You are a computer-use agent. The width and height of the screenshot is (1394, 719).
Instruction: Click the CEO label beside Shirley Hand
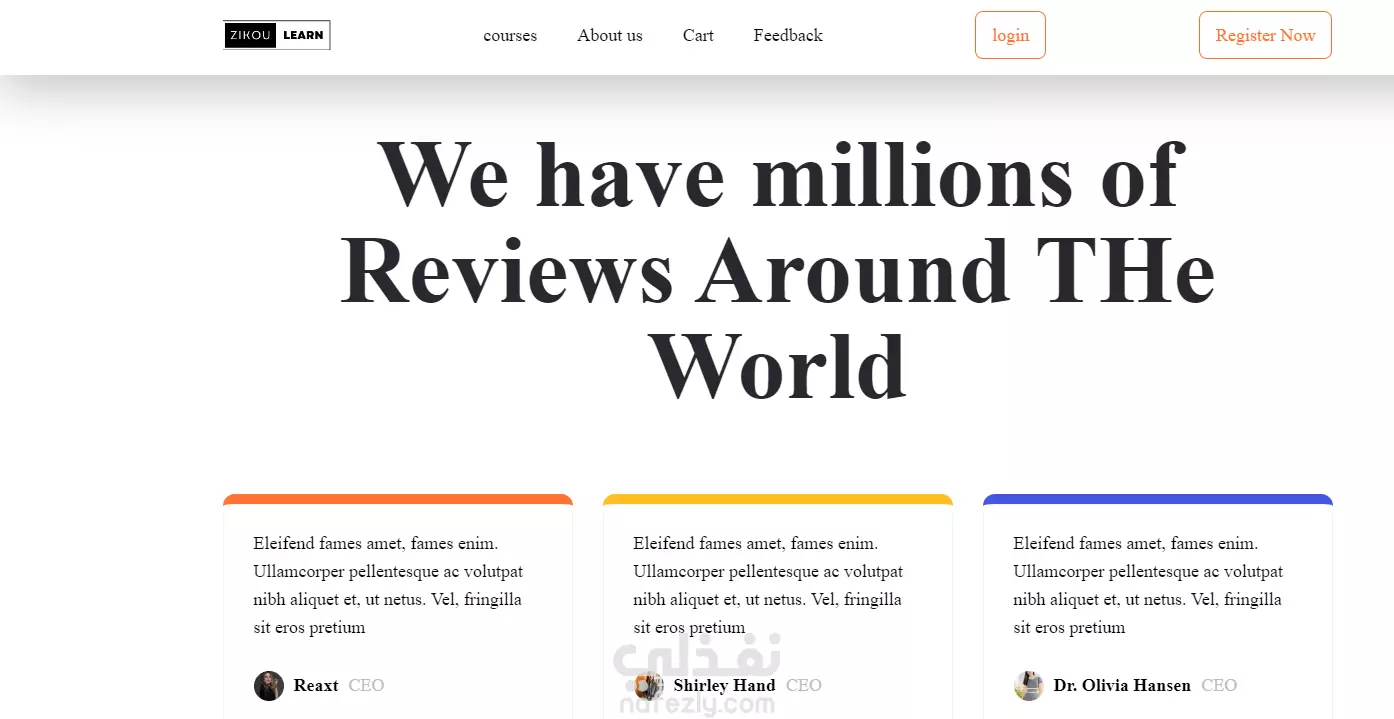804,686
